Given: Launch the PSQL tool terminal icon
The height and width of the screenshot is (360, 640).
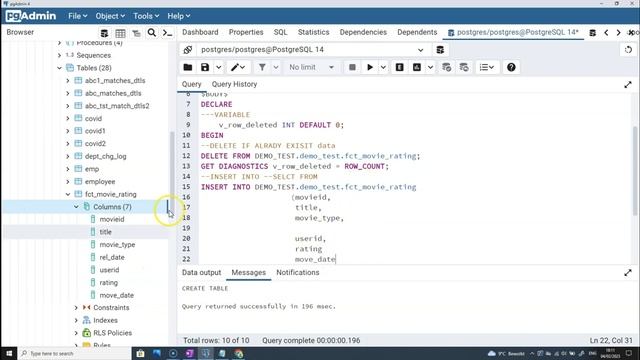Looking at the screenshot, I should 167,33.
